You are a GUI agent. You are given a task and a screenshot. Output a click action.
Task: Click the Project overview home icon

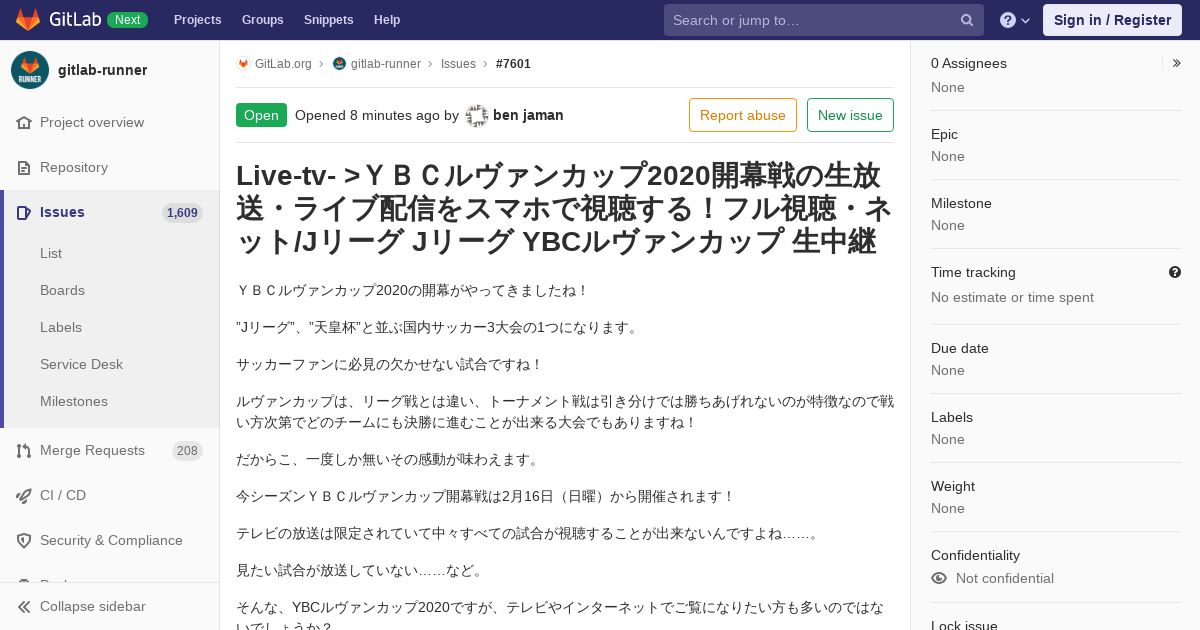(24, 122)
